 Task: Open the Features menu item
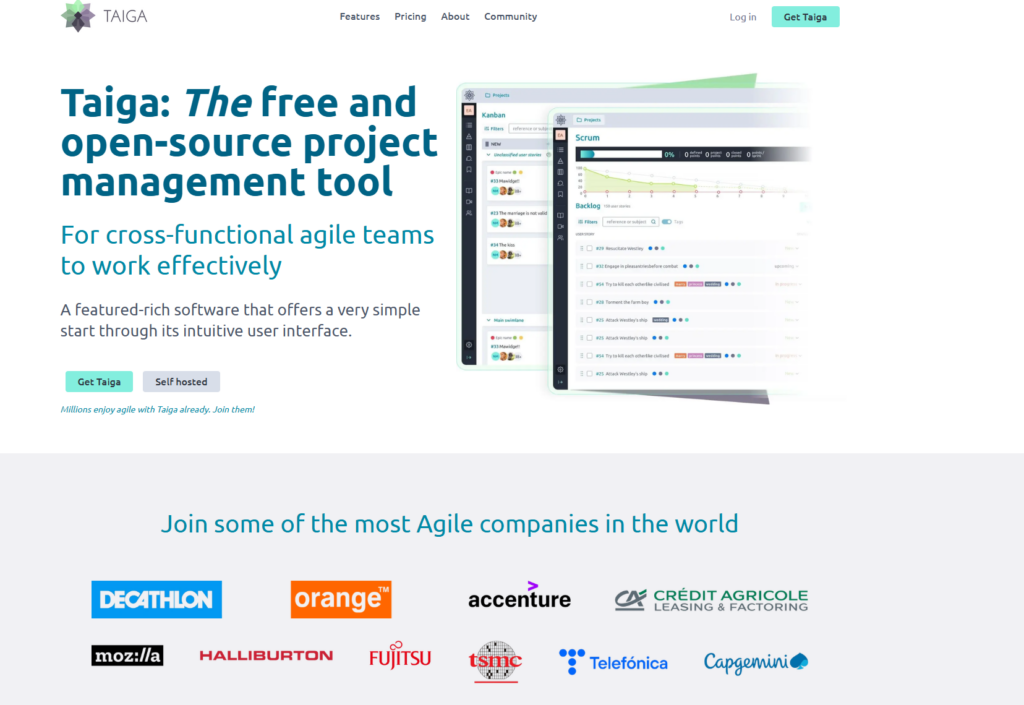tap(359, 17)
